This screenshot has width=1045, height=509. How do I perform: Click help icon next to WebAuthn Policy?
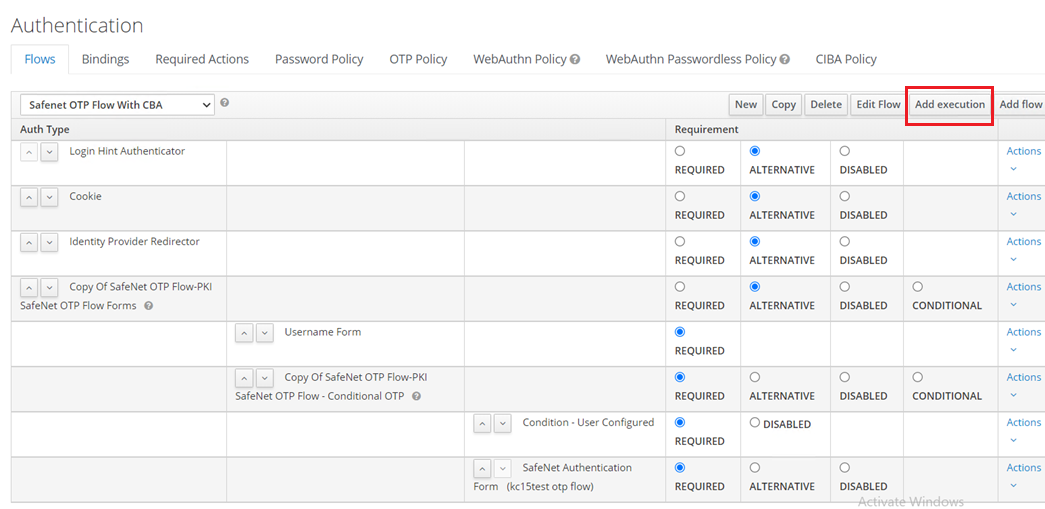coord(575,60)
